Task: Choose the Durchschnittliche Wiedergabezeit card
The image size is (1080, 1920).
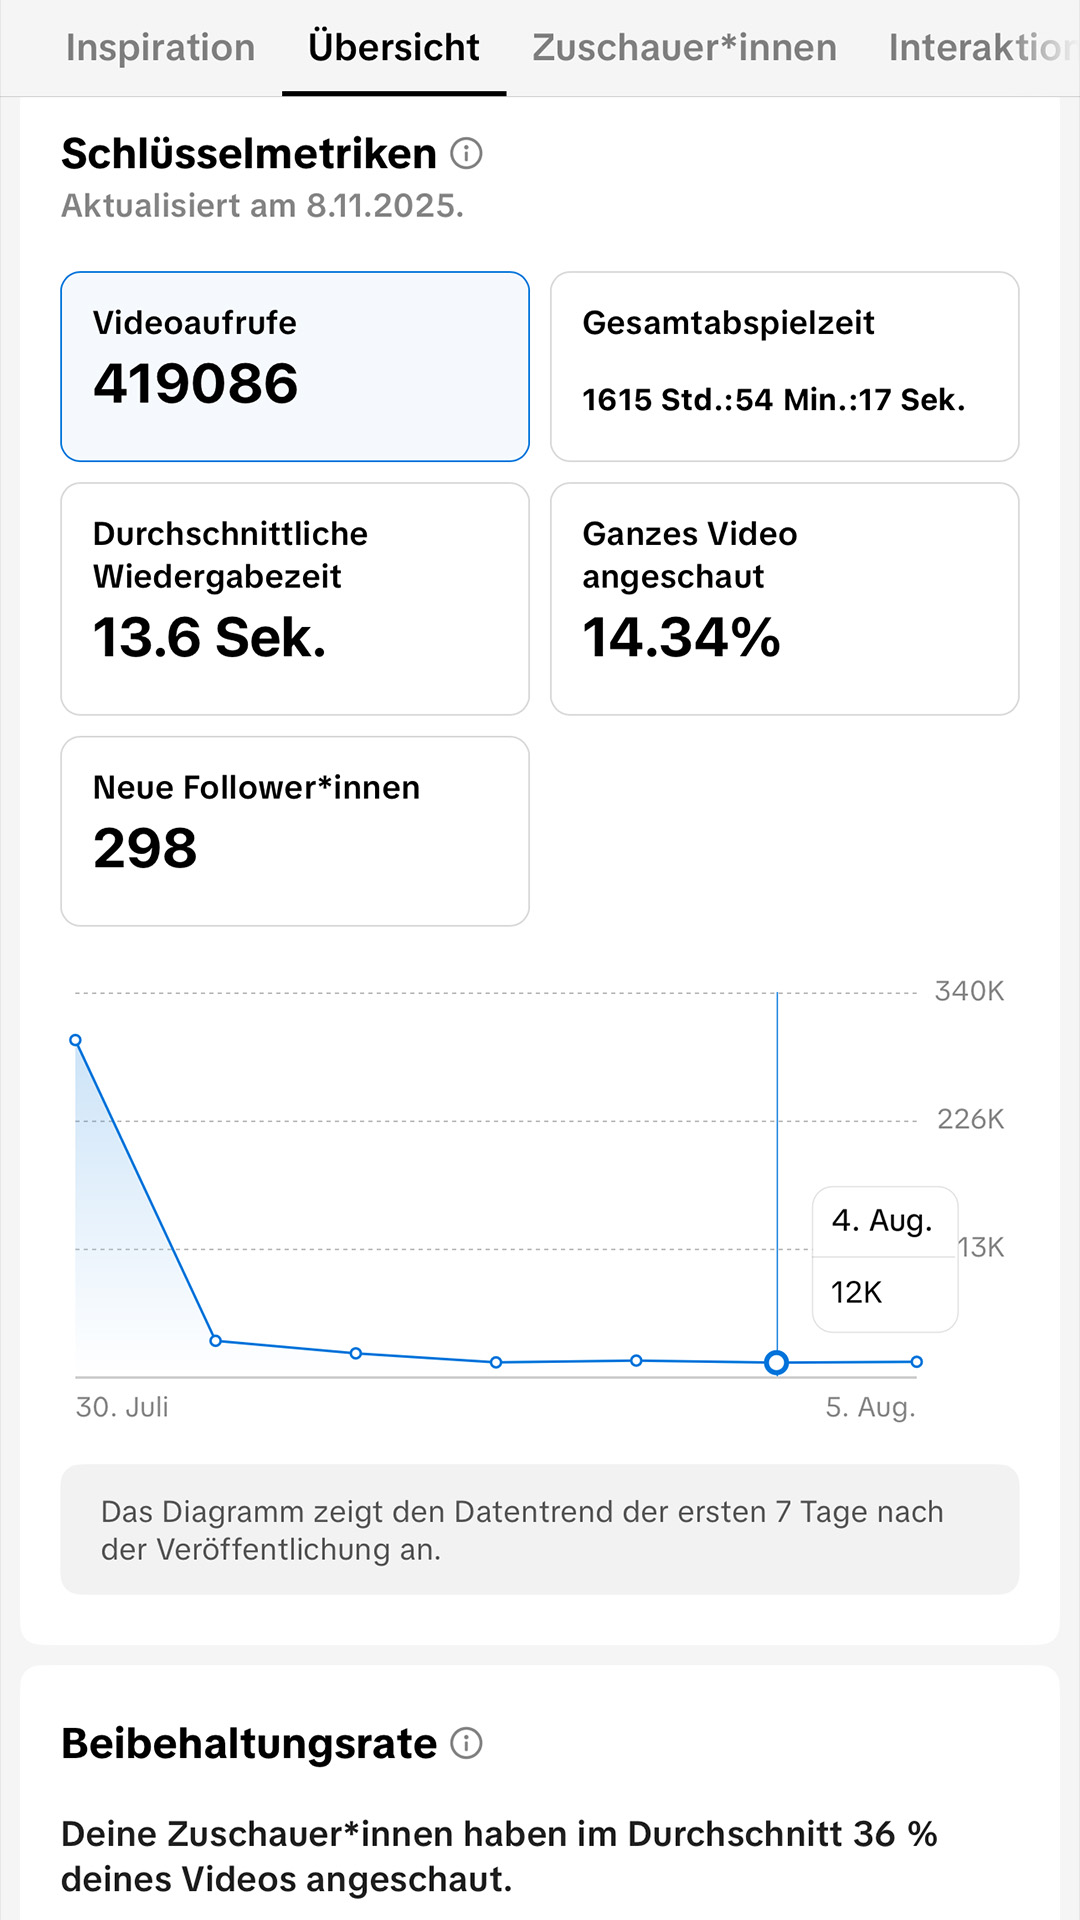Action: (x=295, y=599)
